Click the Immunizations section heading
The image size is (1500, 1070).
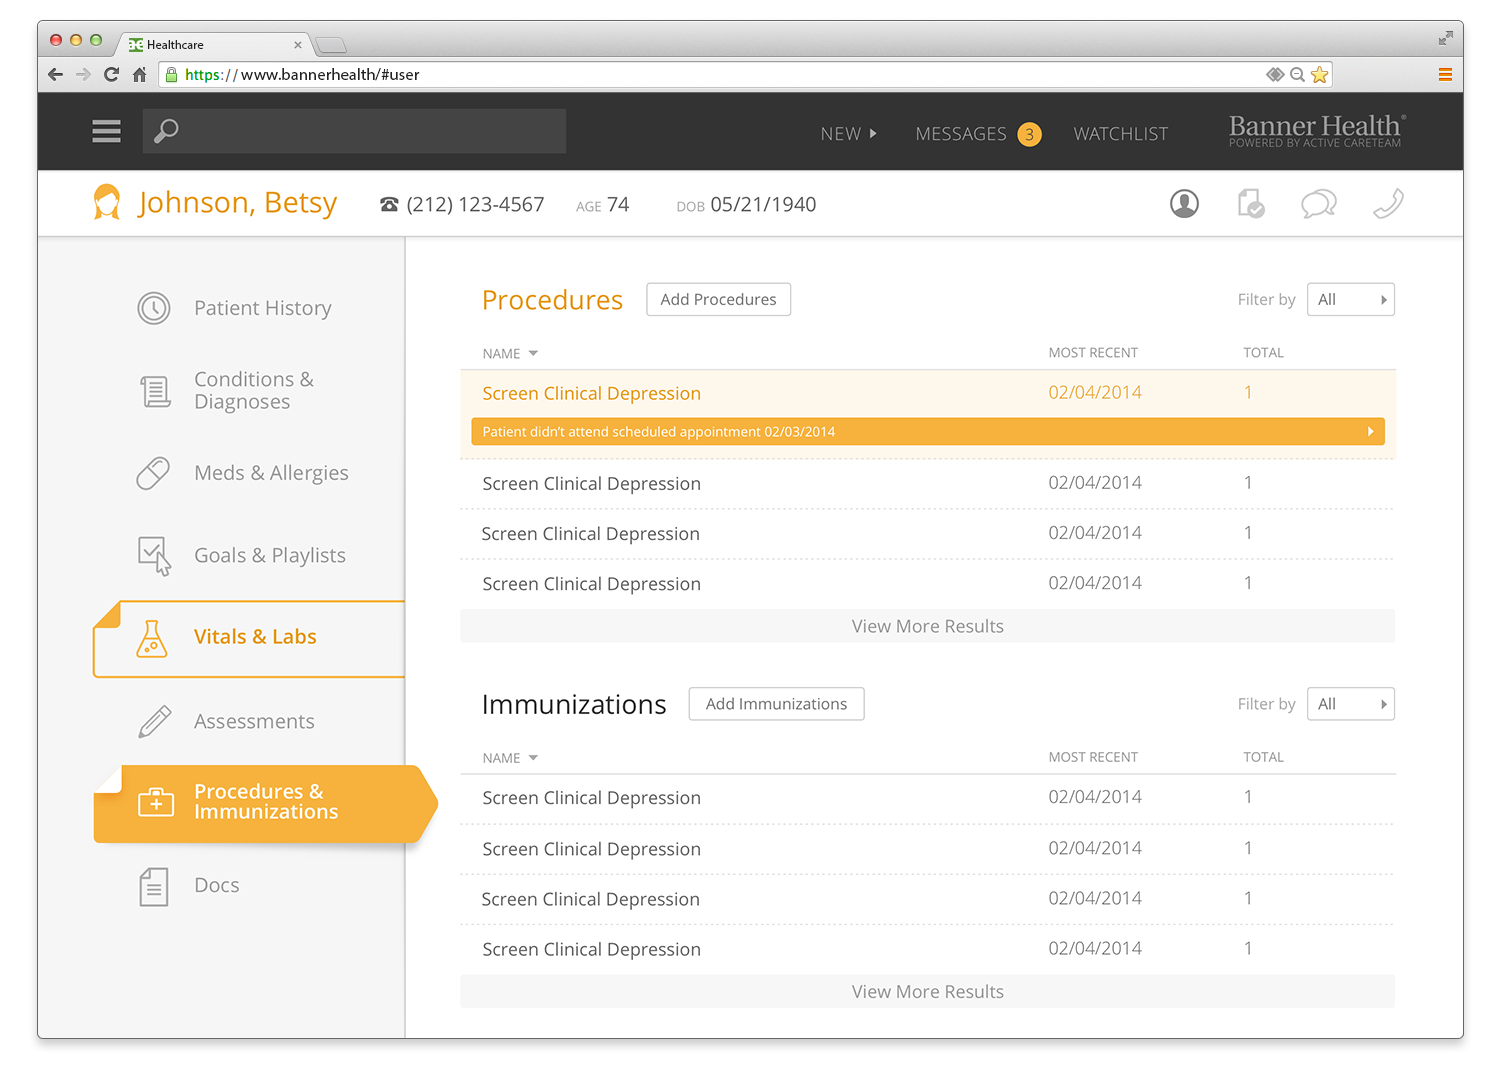pos(574,704)
